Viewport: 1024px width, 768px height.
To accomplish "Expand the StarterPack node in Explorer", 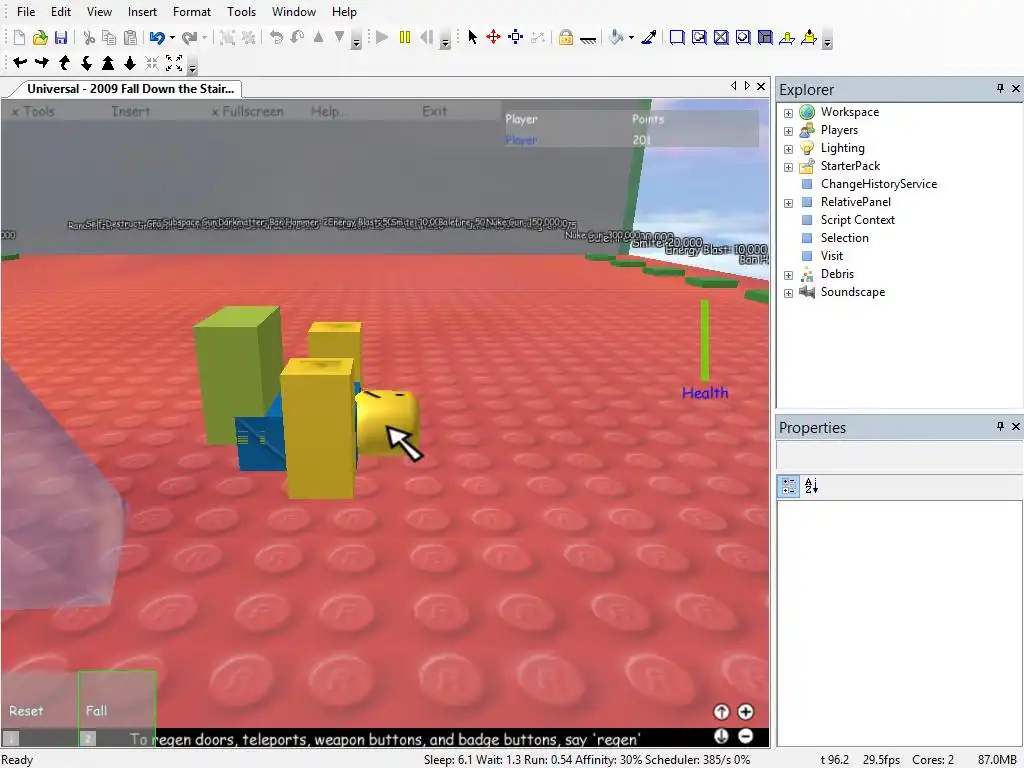I will coord(788,167).
